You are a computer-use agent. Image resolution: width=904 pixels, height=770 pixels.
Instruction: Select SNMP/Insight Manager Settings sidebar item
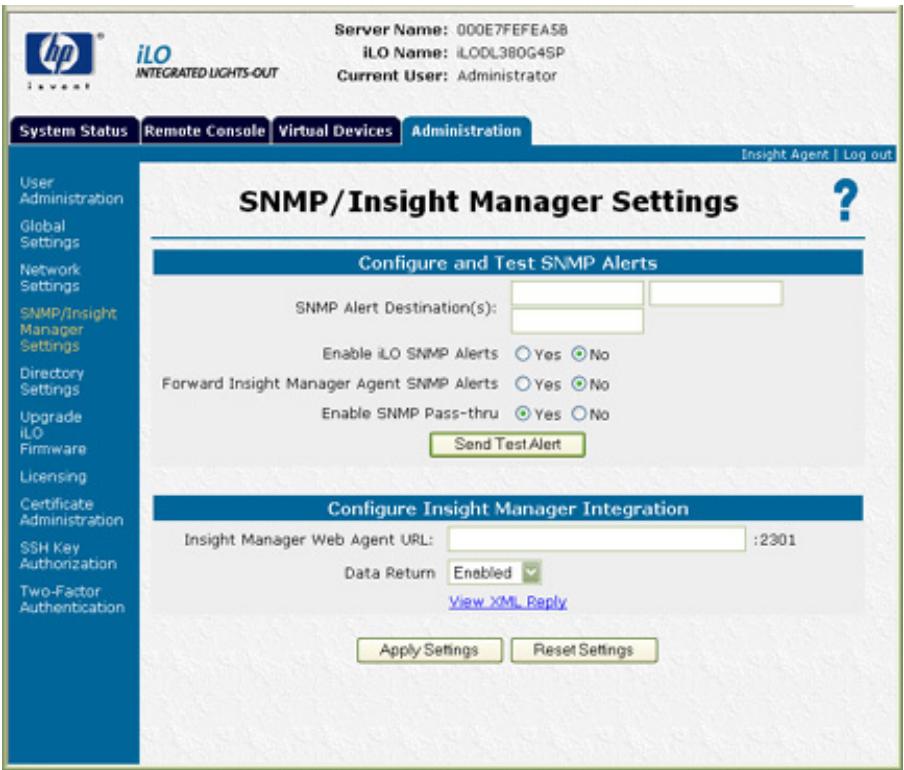[x=68, y=329]
